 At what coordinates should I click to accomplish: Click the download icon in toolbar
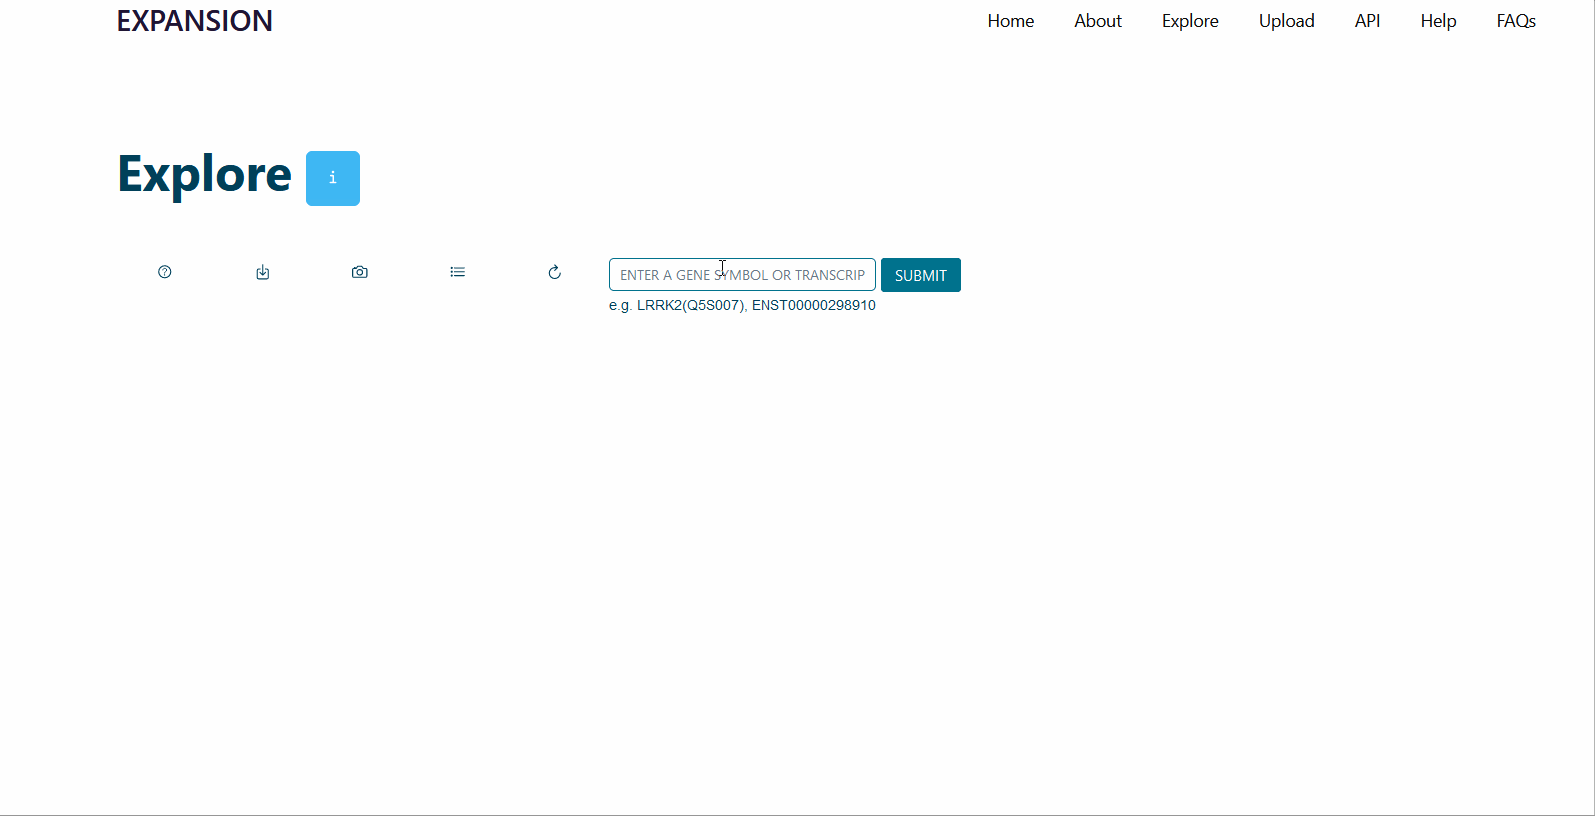[x=263, y=272]
